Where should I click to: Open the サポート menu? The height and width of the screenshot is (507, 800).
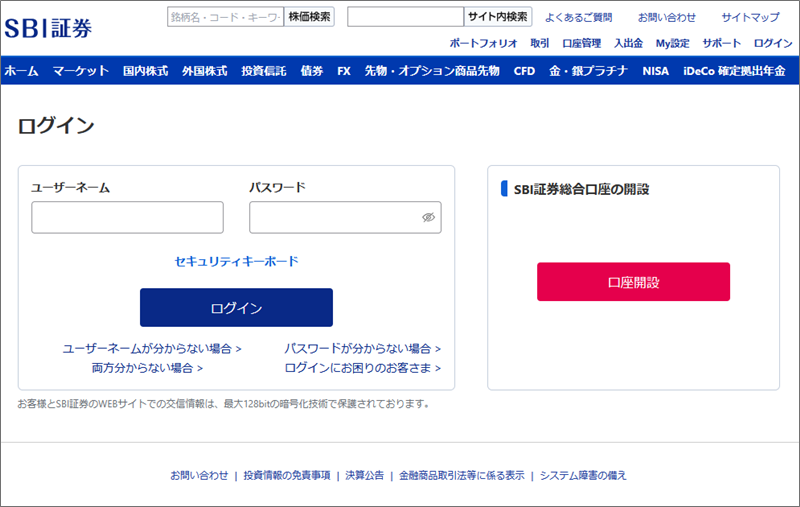click(721, 43)
